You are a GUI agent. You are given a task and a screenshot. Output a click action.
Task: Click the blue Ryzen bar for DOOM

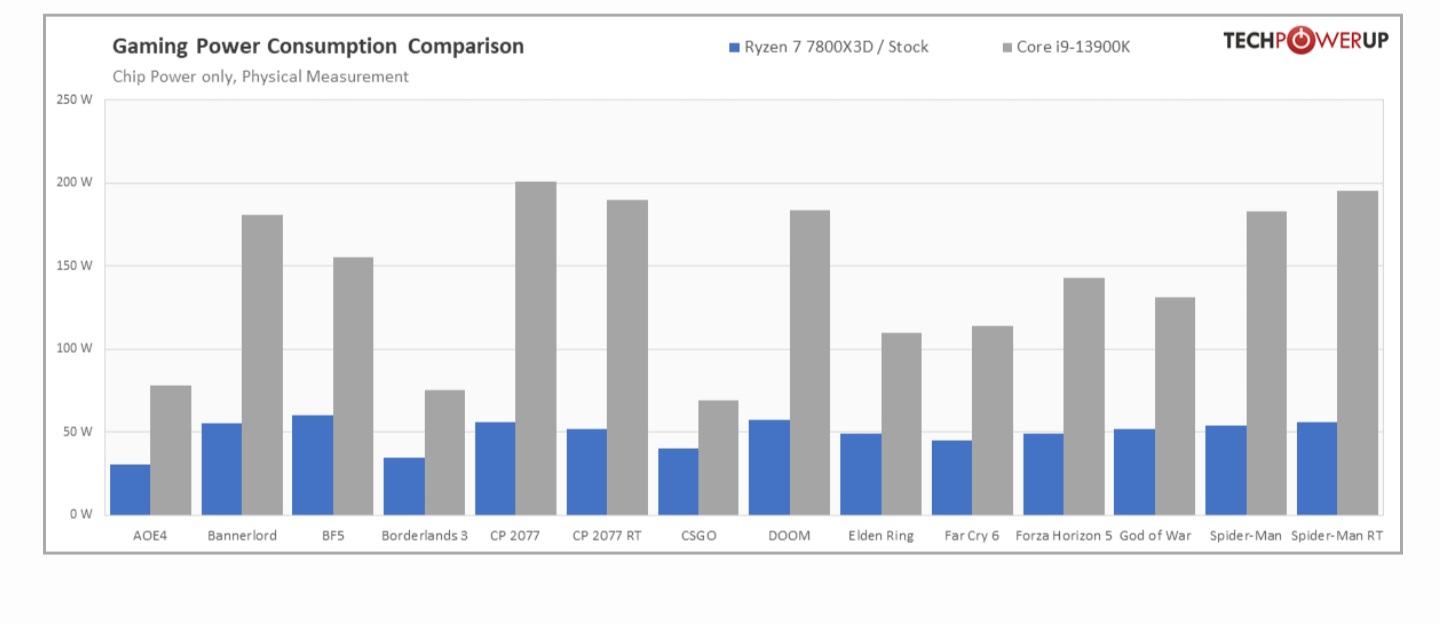pos(769,467)
